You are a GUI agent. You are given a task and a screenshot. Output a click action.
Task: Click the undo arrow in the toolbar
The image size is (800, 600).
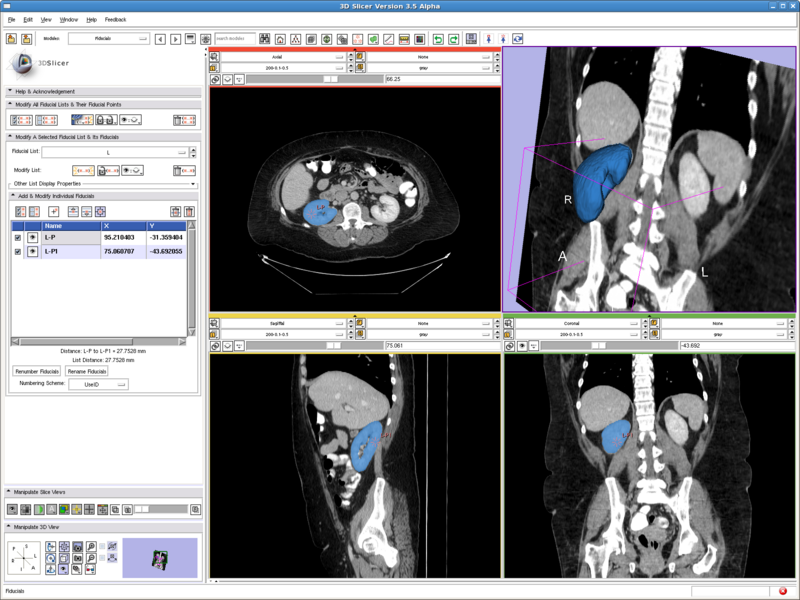pos(437,39)
